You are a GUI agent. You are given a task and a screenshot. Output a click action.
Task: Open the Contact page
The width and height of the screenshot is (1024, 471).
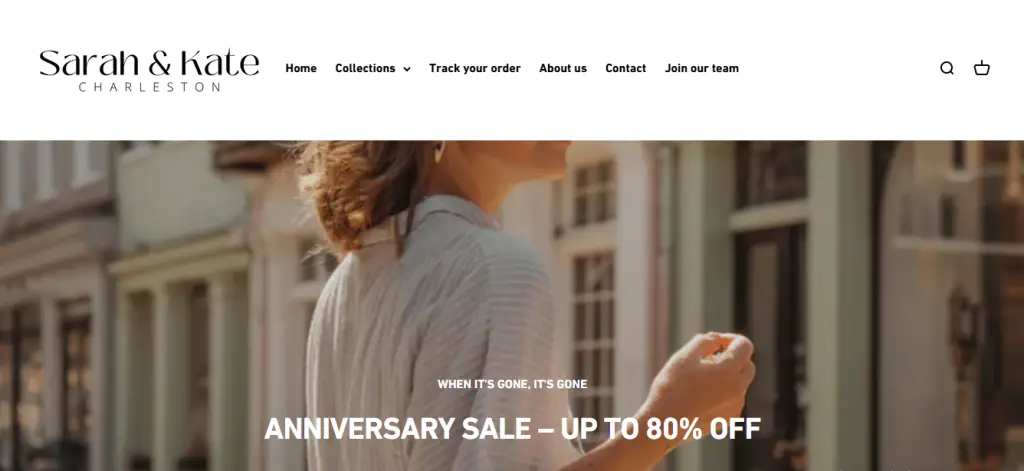[x=626, y=68]
